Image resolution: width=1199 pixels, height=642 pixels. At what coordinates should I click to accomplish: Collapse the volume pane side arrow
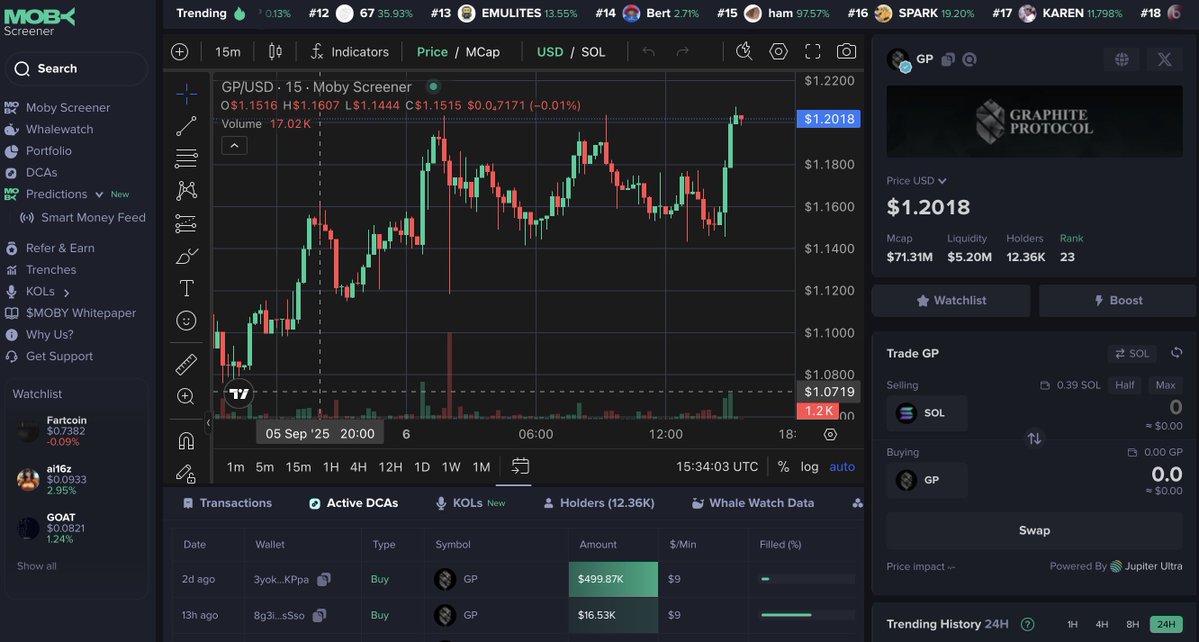[x=208, y=422]
